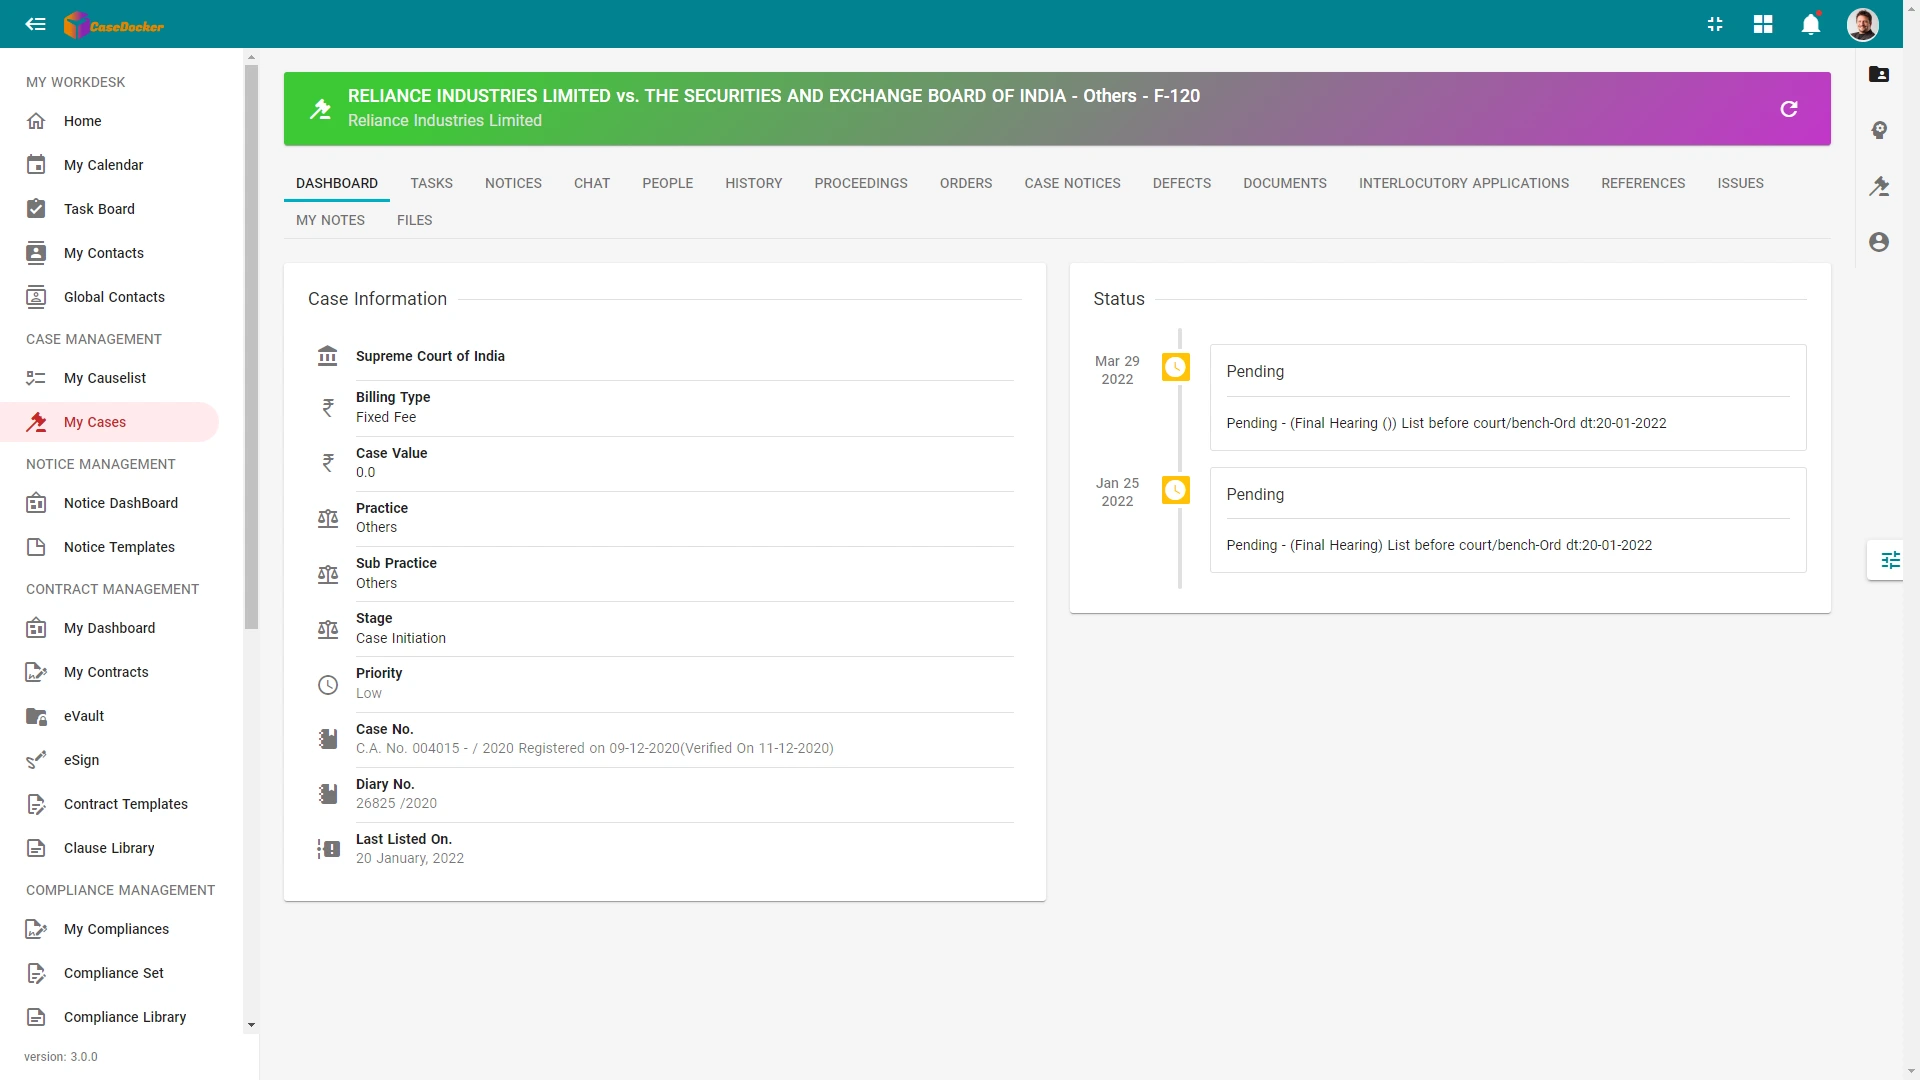This screenshot has width=1920, height=1080.
Task: Switch to the Proceedings tab
Action: pos(861,183)
